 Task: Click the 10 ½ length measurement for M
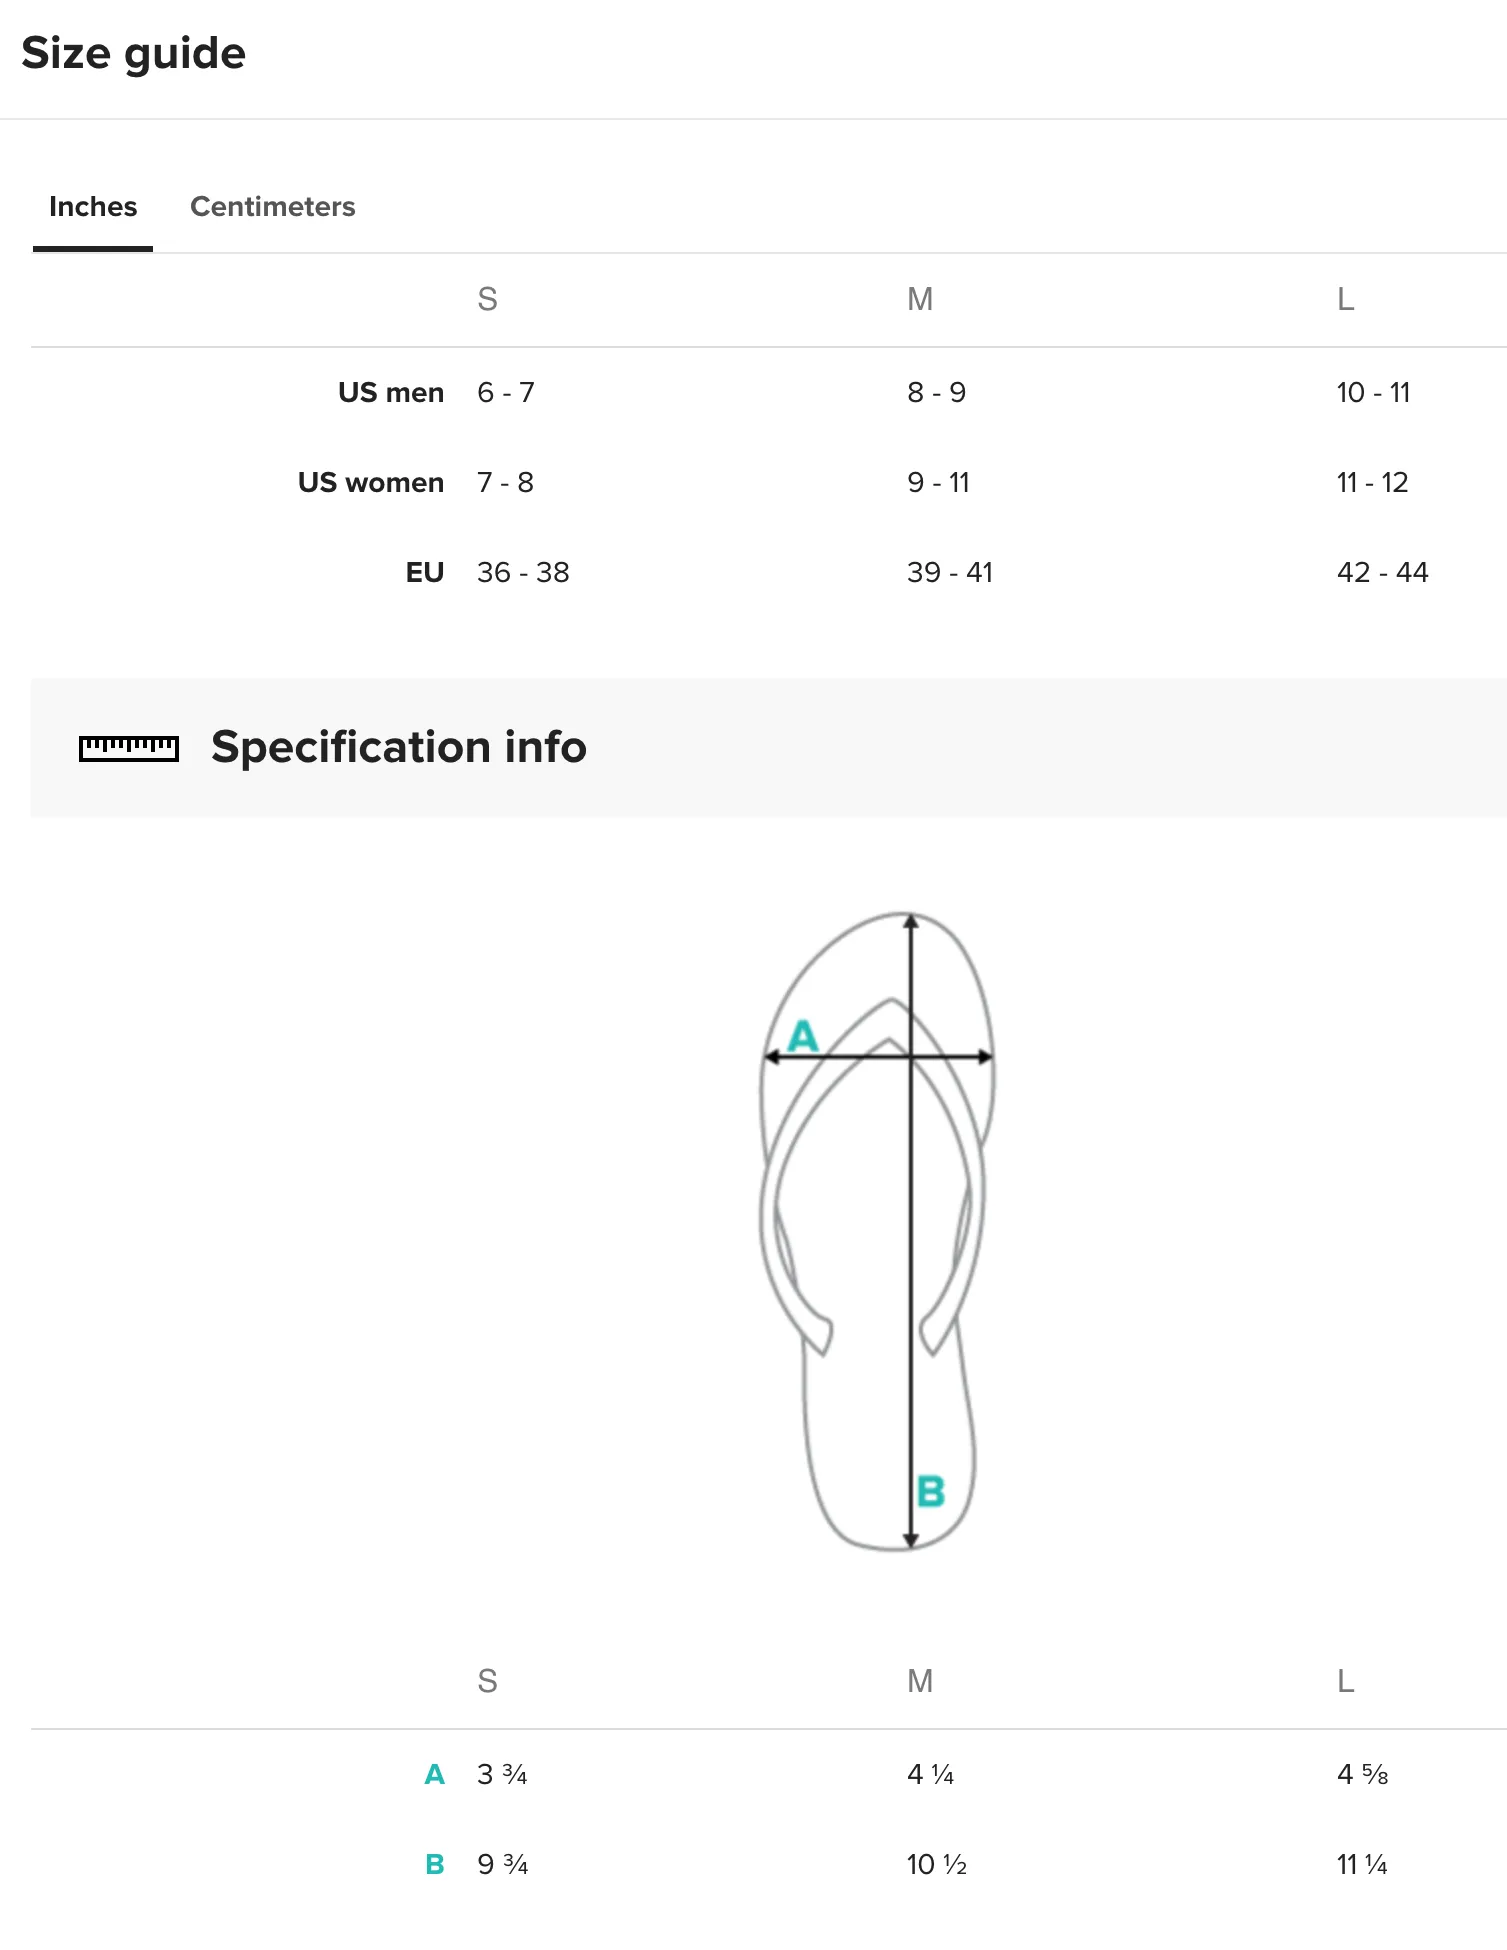point(937,1864)
